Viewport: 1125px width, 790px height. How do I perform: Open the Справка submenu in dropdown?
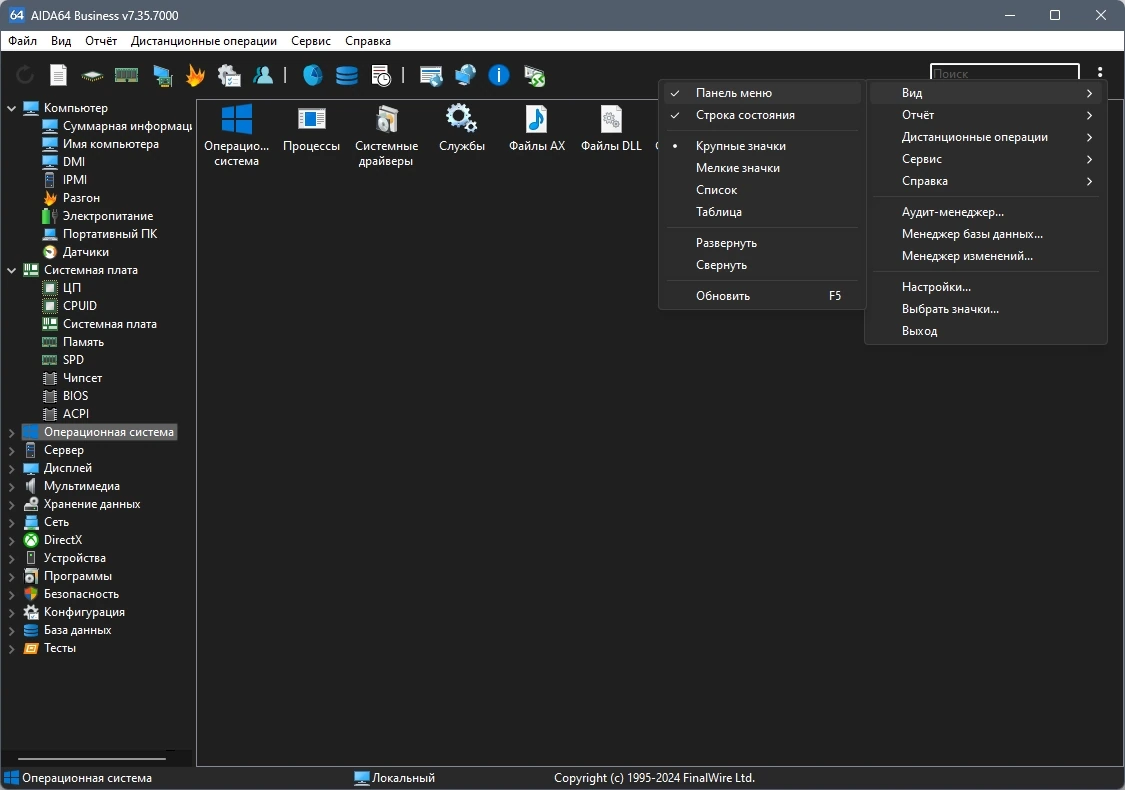point(986,181)
